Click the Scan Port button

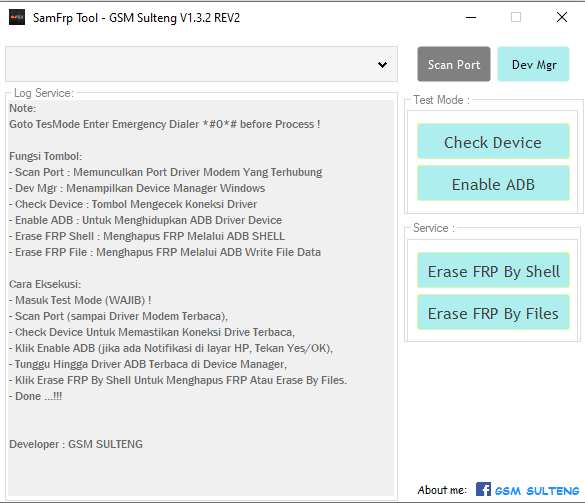(x=454, y=64)
